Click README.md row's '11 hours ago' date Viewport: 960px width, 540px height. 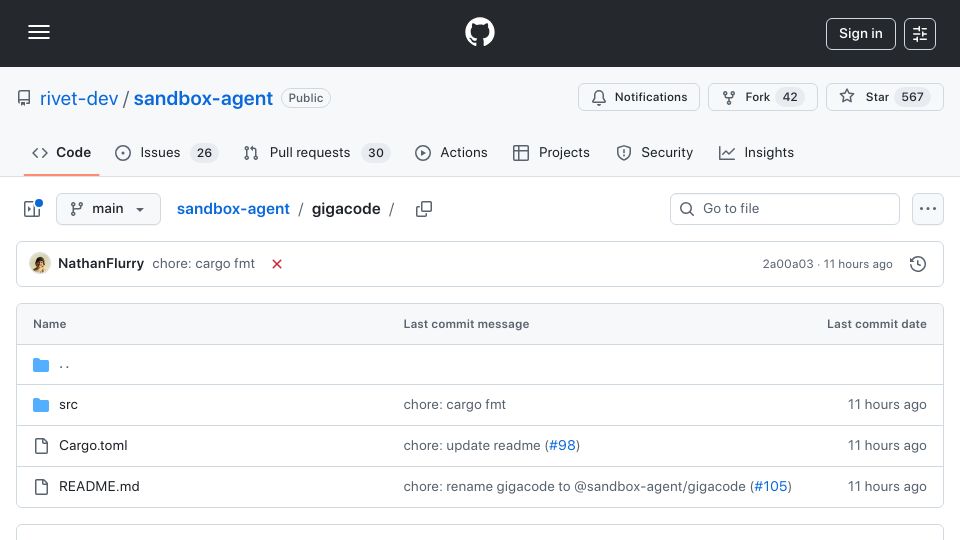887,487
